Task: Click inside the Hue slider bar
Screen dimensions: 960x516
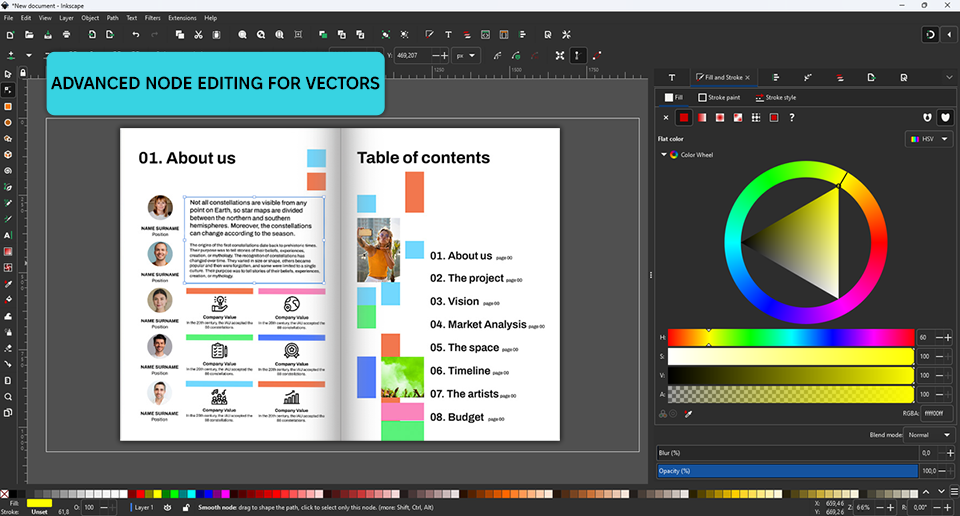Action: coord(790,337)
